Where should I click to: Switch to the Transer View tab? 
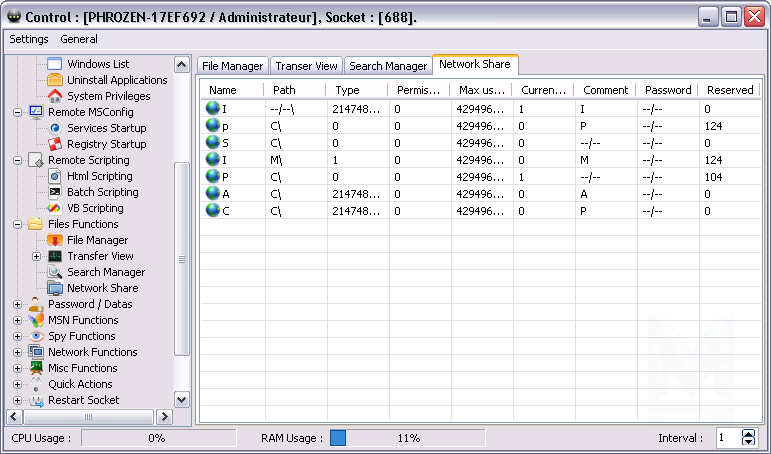(x=306, y=66)
